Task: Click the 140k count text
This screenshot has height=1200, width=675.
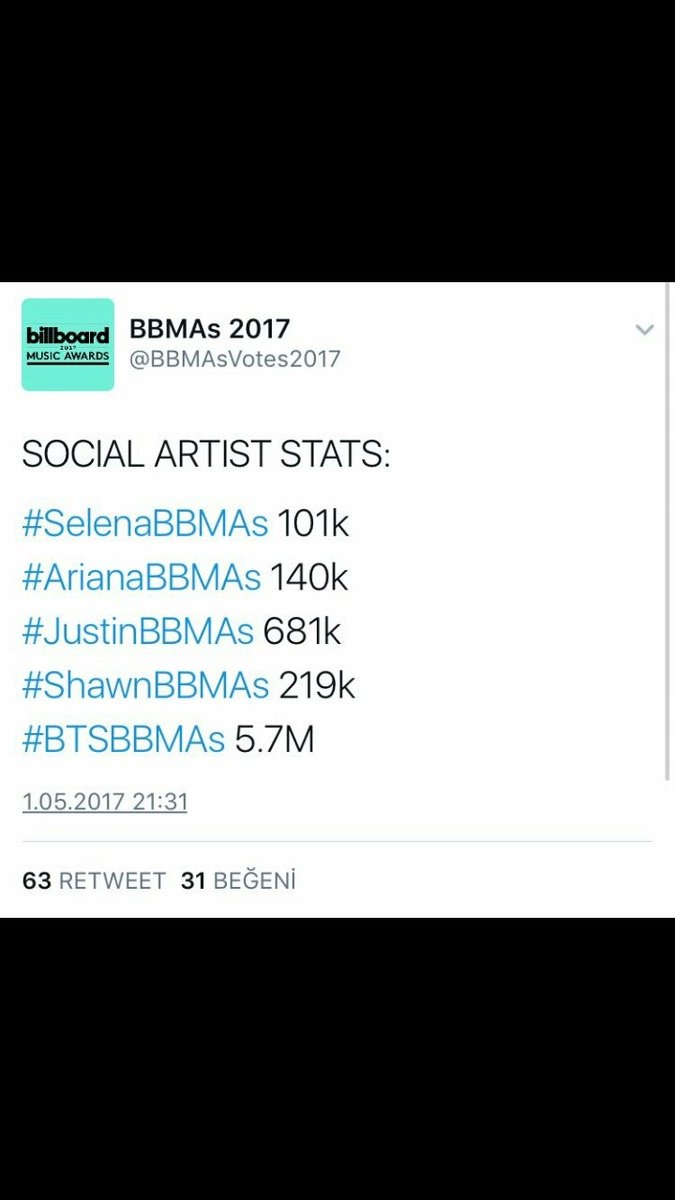Action: (309, 577)
